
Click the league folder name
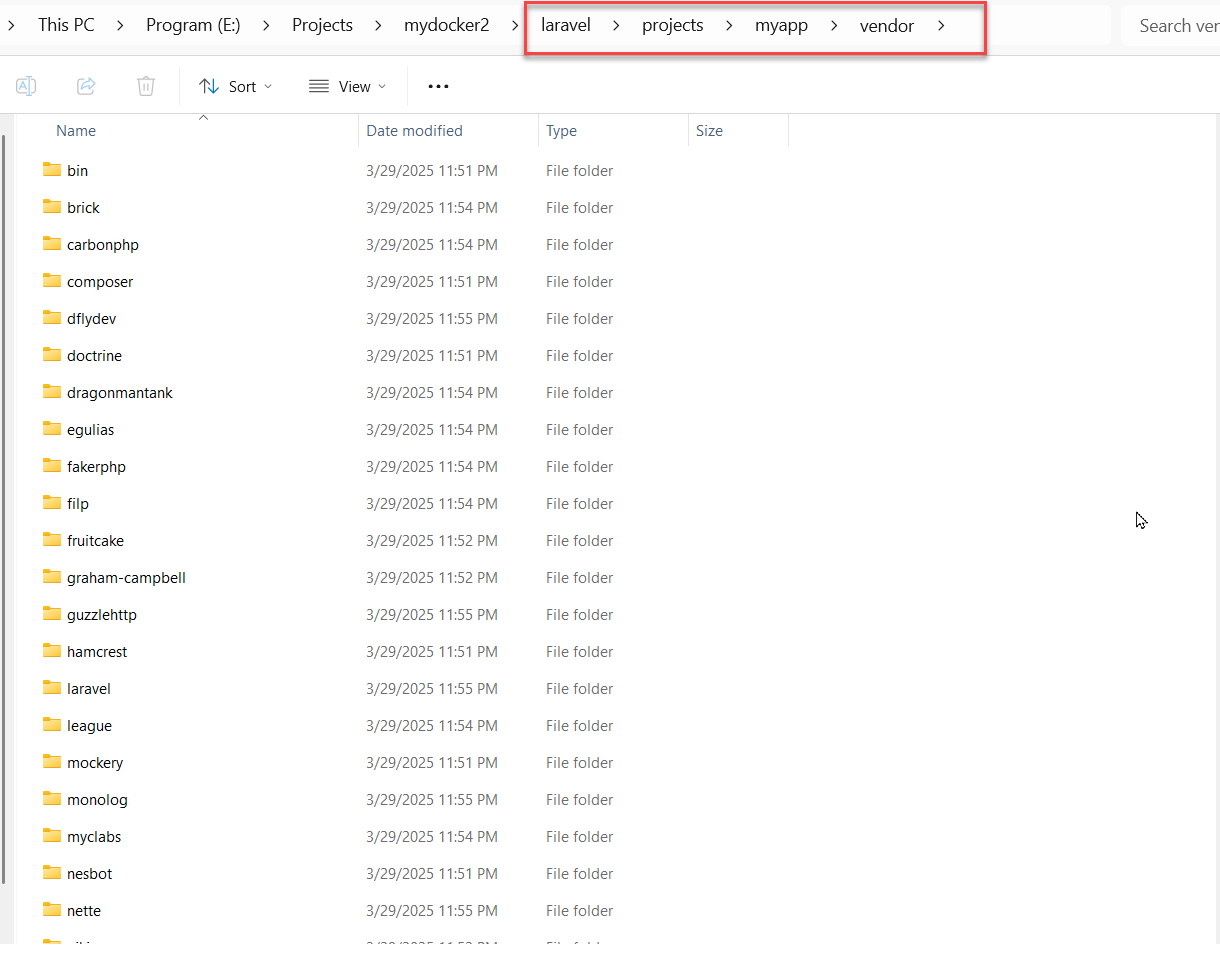pos(89,725)
